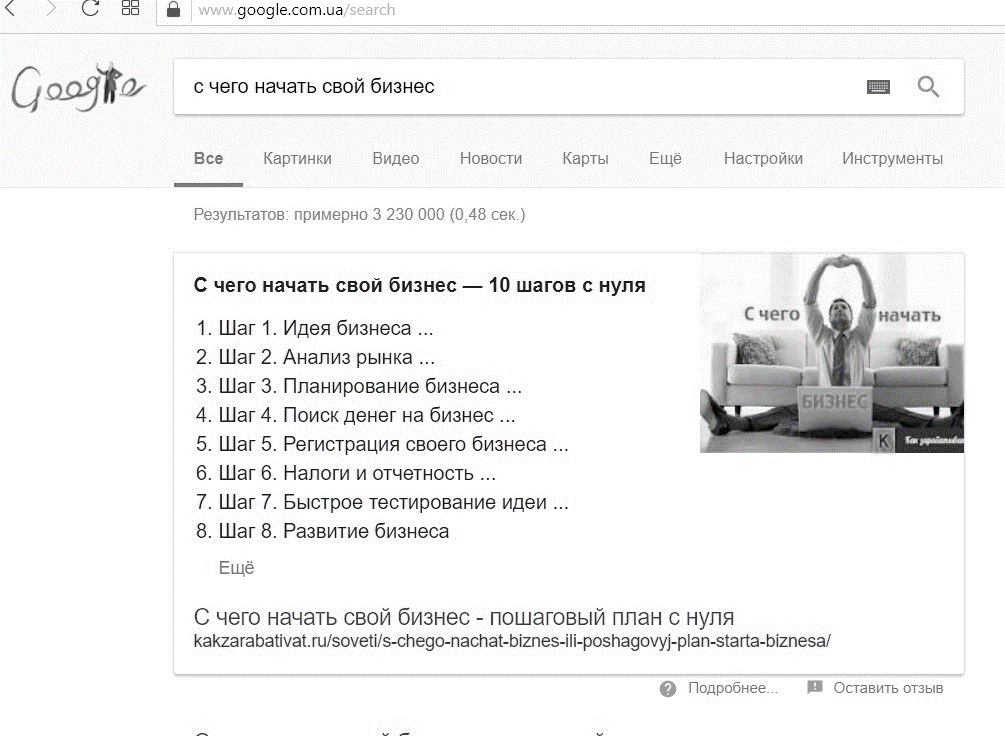Image resolution: width=1005 pixels, height=736 pixels.
Task: Click "Шаг 5. Регистрация своего бизнеса" line
Action: tap(394, 444)
